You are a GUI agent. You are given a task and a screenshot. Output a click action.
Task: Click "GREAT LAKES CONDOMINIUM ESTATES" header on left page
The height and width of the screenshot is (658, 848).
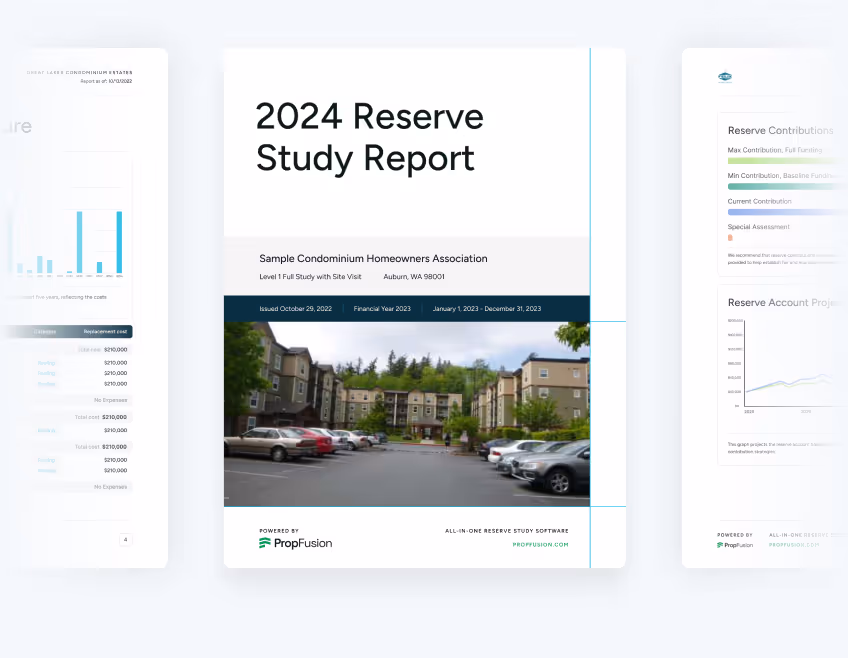pos(80,72)
